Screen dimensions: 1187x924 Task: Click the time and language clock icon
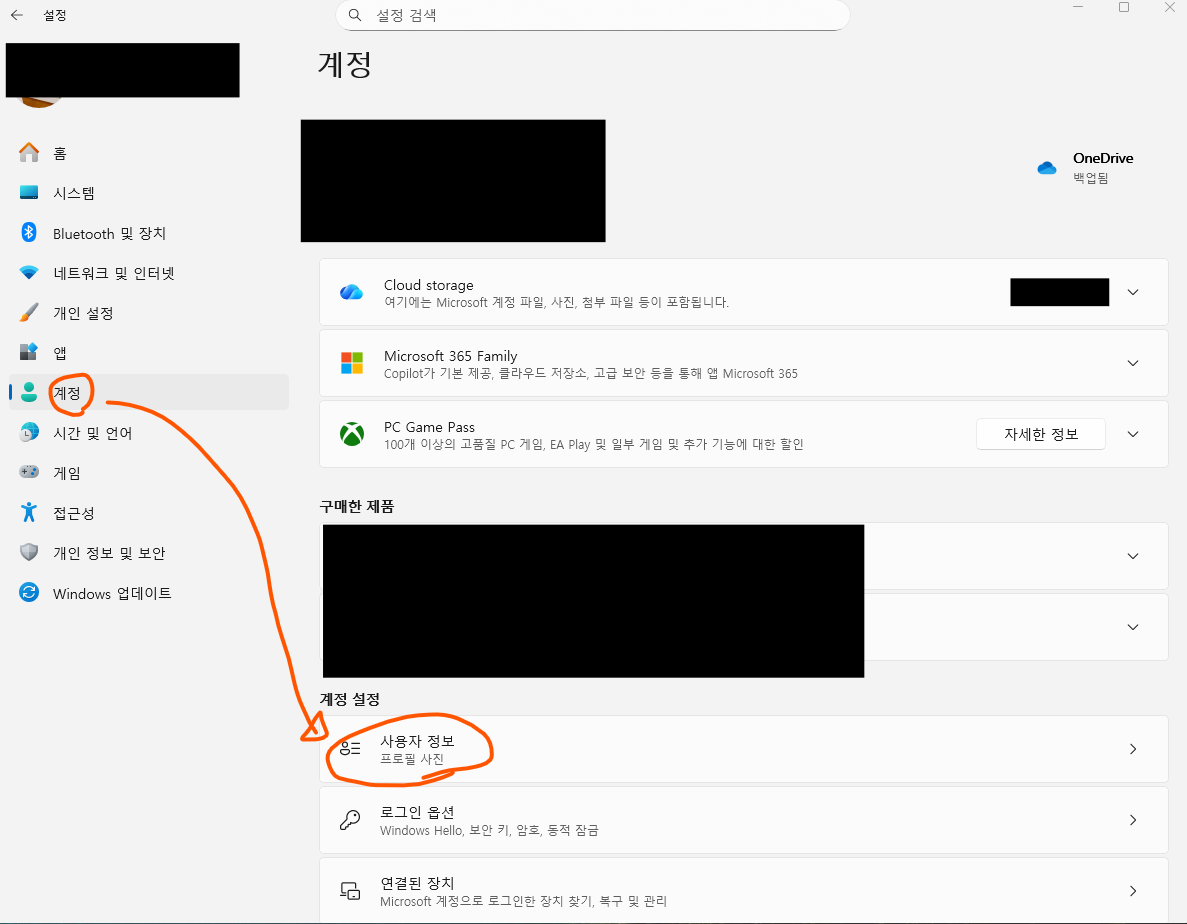tap(29, 432)
